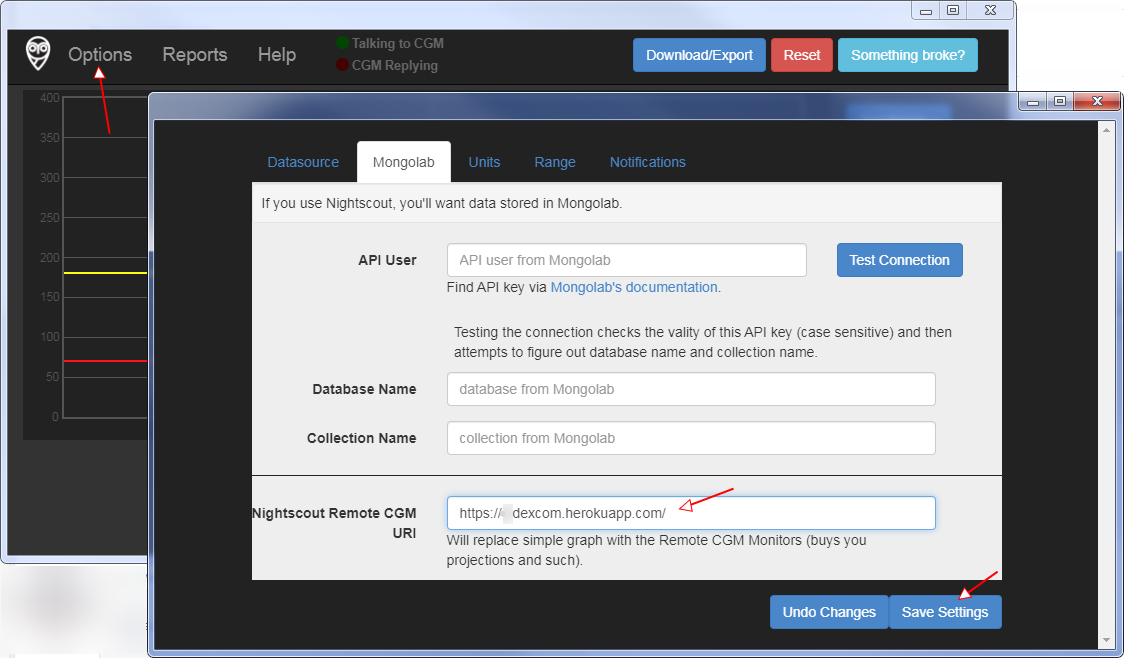Click the red Reset button
This screenshot has height=658, width=1124.
point(801,55)
